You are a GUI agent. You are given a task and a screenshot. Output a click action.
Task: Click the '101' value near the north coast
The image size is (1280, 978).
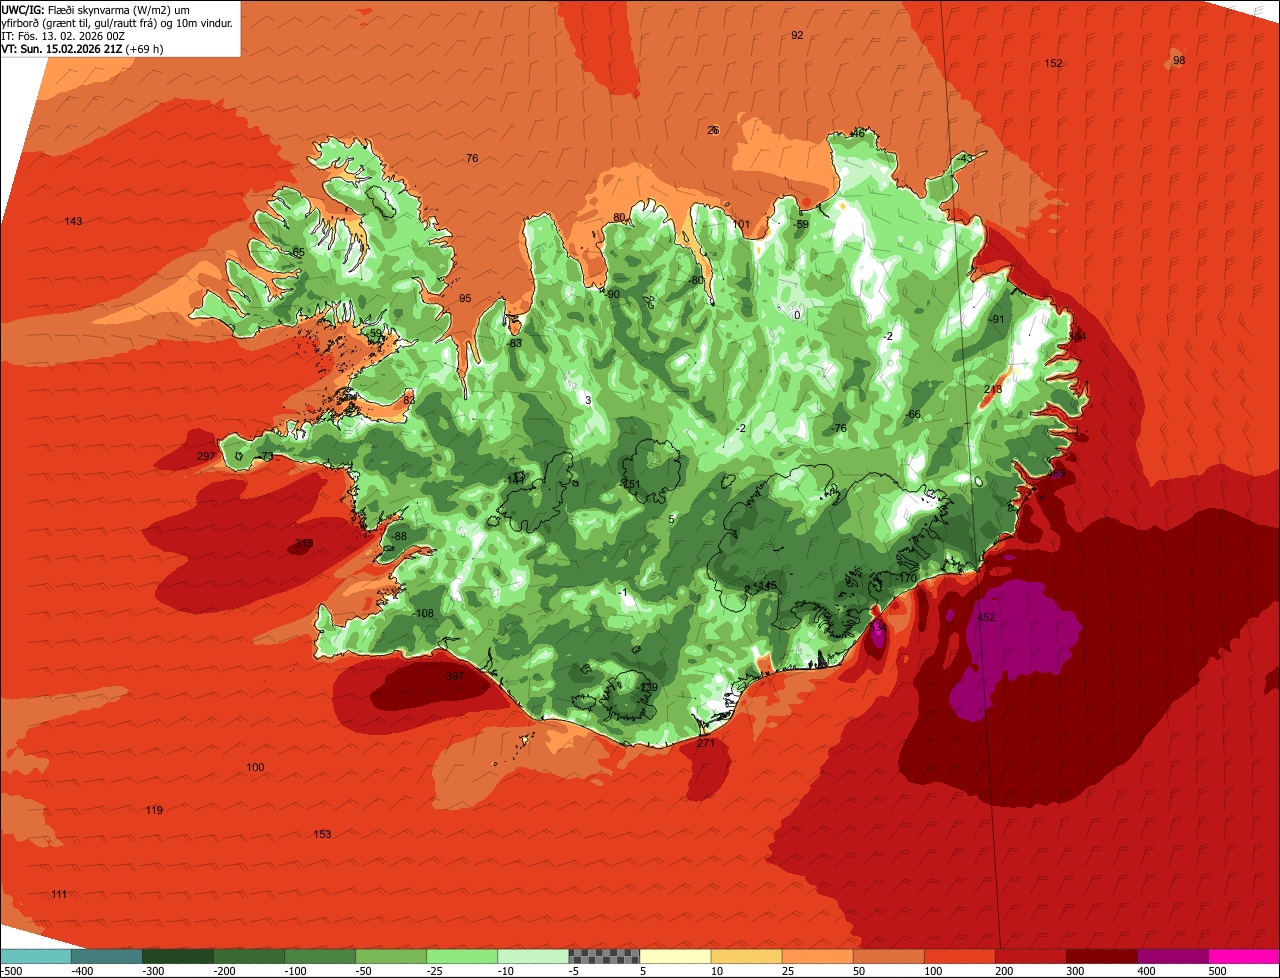[x=741, y=224]
